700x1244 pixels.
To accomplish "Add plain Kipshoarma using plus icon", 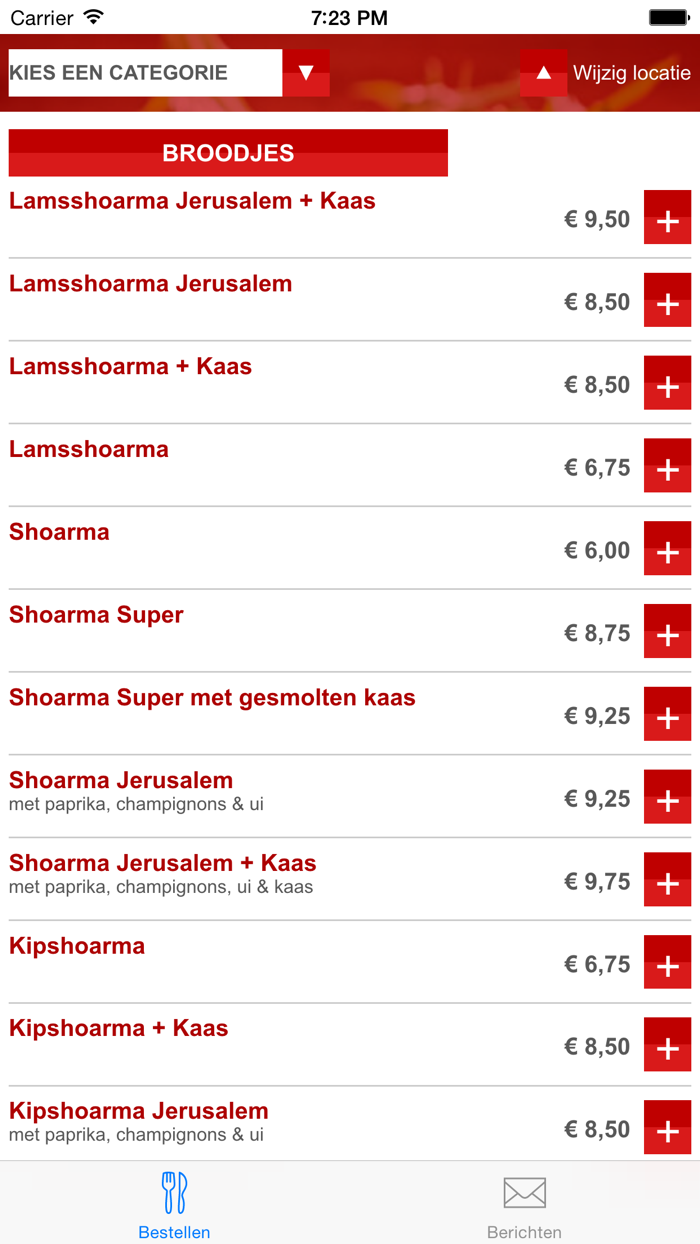I will (x=667, y=962).
